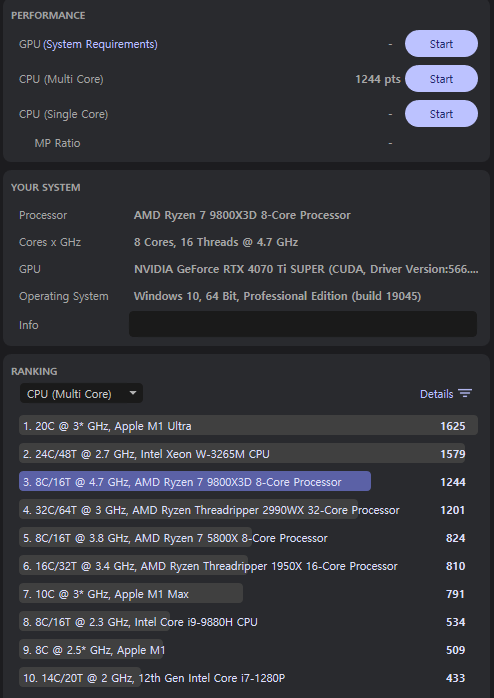This screenshot has height=698, width=494.
Task: Select the Intel Xeon W-3265M ranking bar
Action: 242,454
